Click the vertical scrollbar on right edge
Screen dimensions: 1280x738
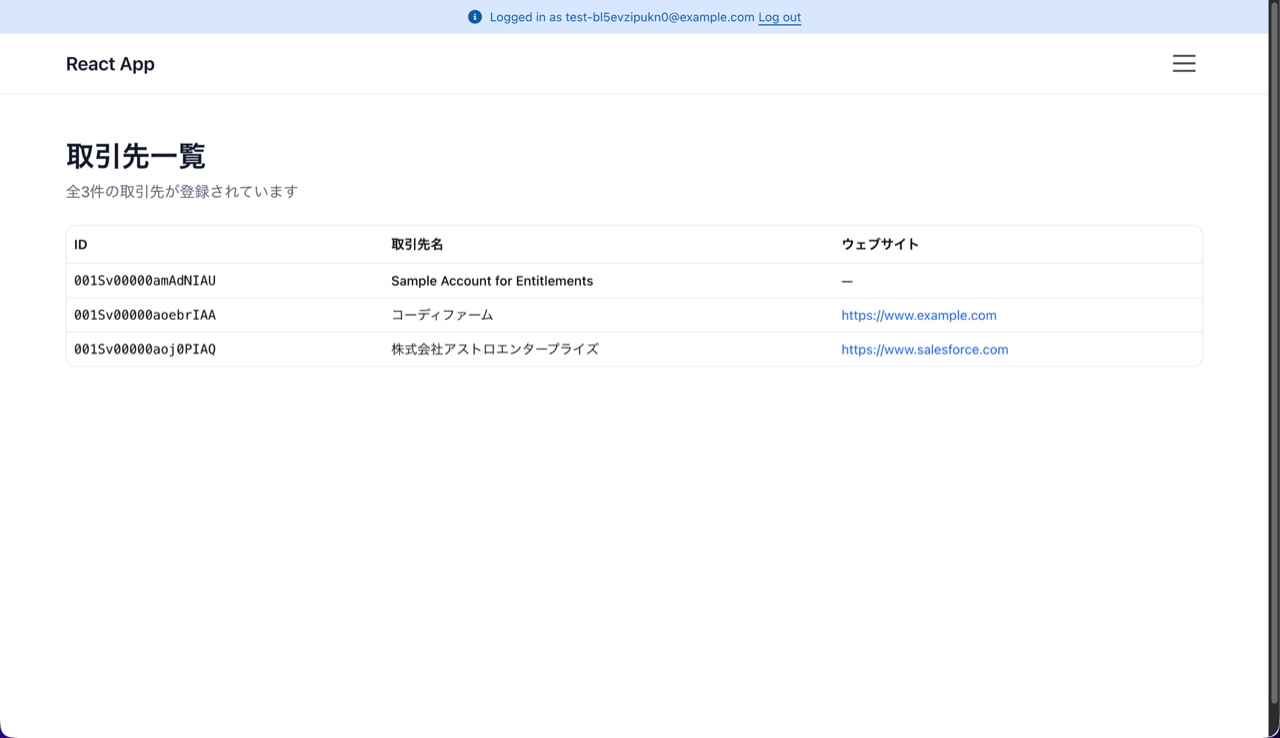[x=1273, y=350]
